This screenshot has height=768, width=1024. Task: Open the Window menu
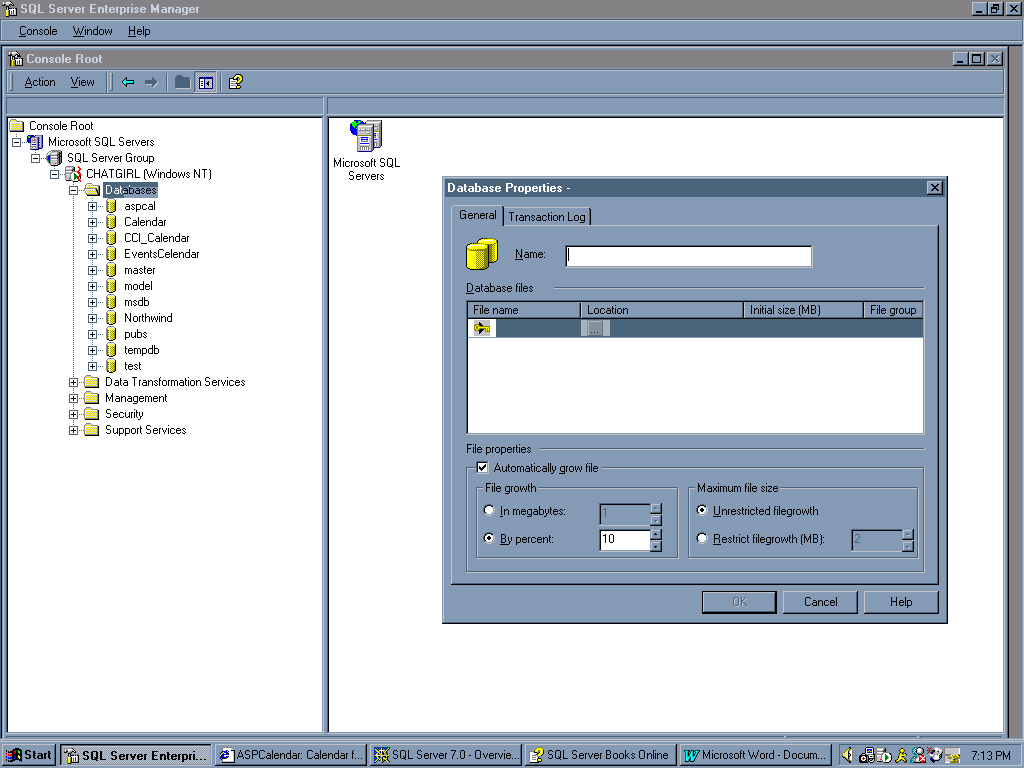[x=92, y=31]
